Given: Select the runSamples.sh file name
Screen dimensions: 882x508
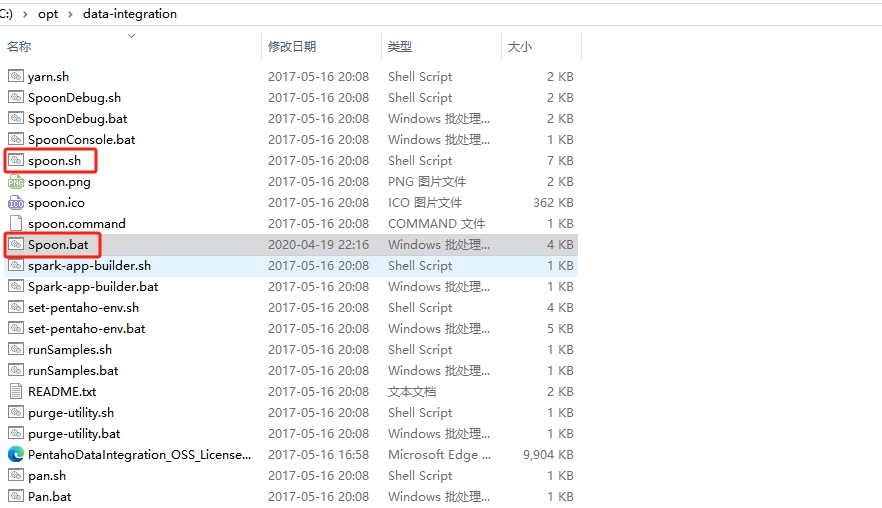Looking at the screenshot, I should (x=70, y=350).
